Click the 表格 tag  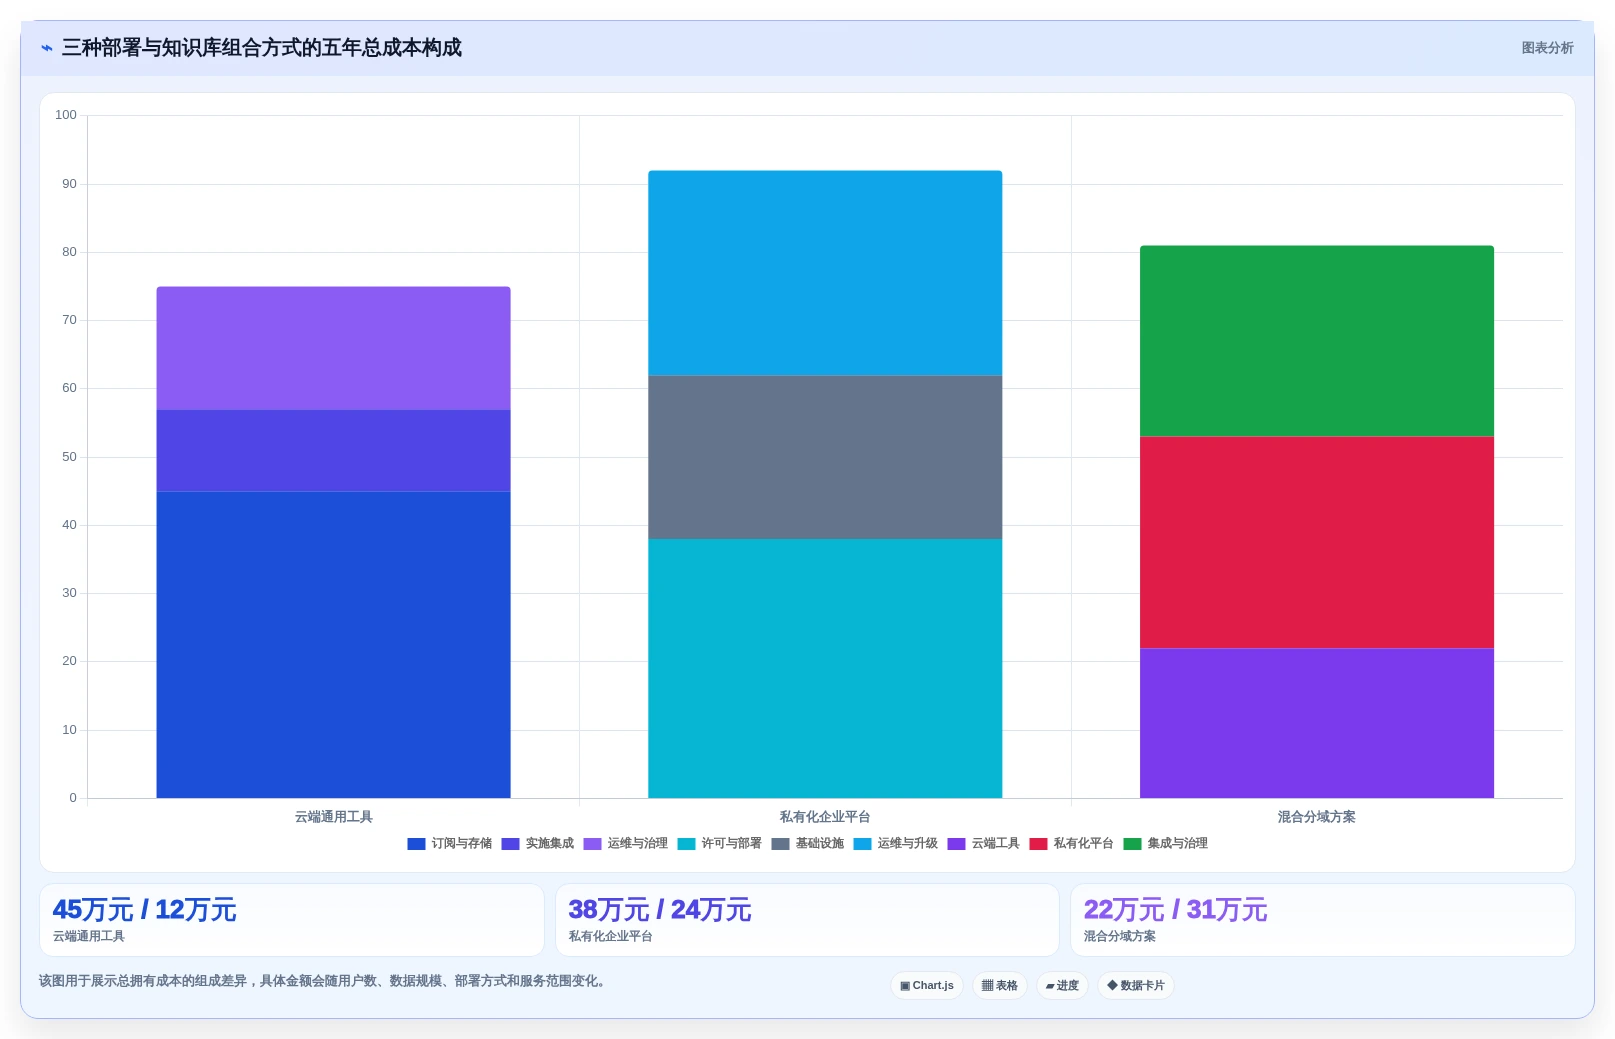click(1000, 985)
